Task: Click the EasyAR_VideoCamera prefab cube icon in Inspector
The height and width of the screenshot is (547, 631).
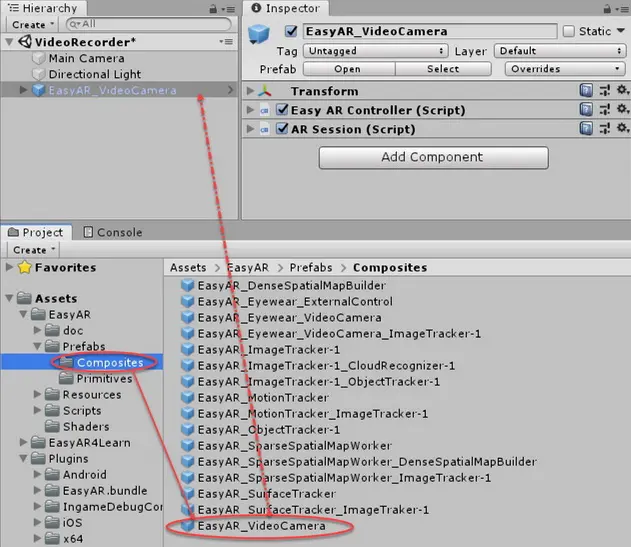Action: pos(259,34)
